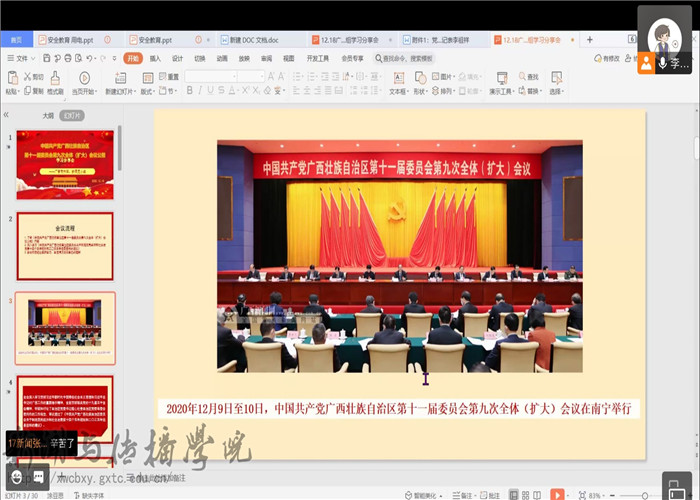Toggle Italic formatting
This screenshot has width=700, height=500.
(200, 91)
